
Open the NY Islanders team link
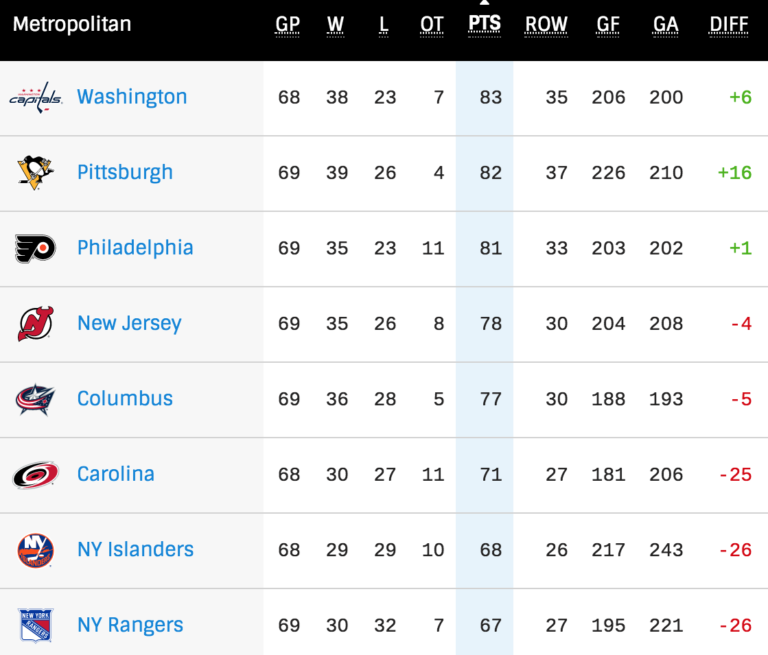pos(135,549)
